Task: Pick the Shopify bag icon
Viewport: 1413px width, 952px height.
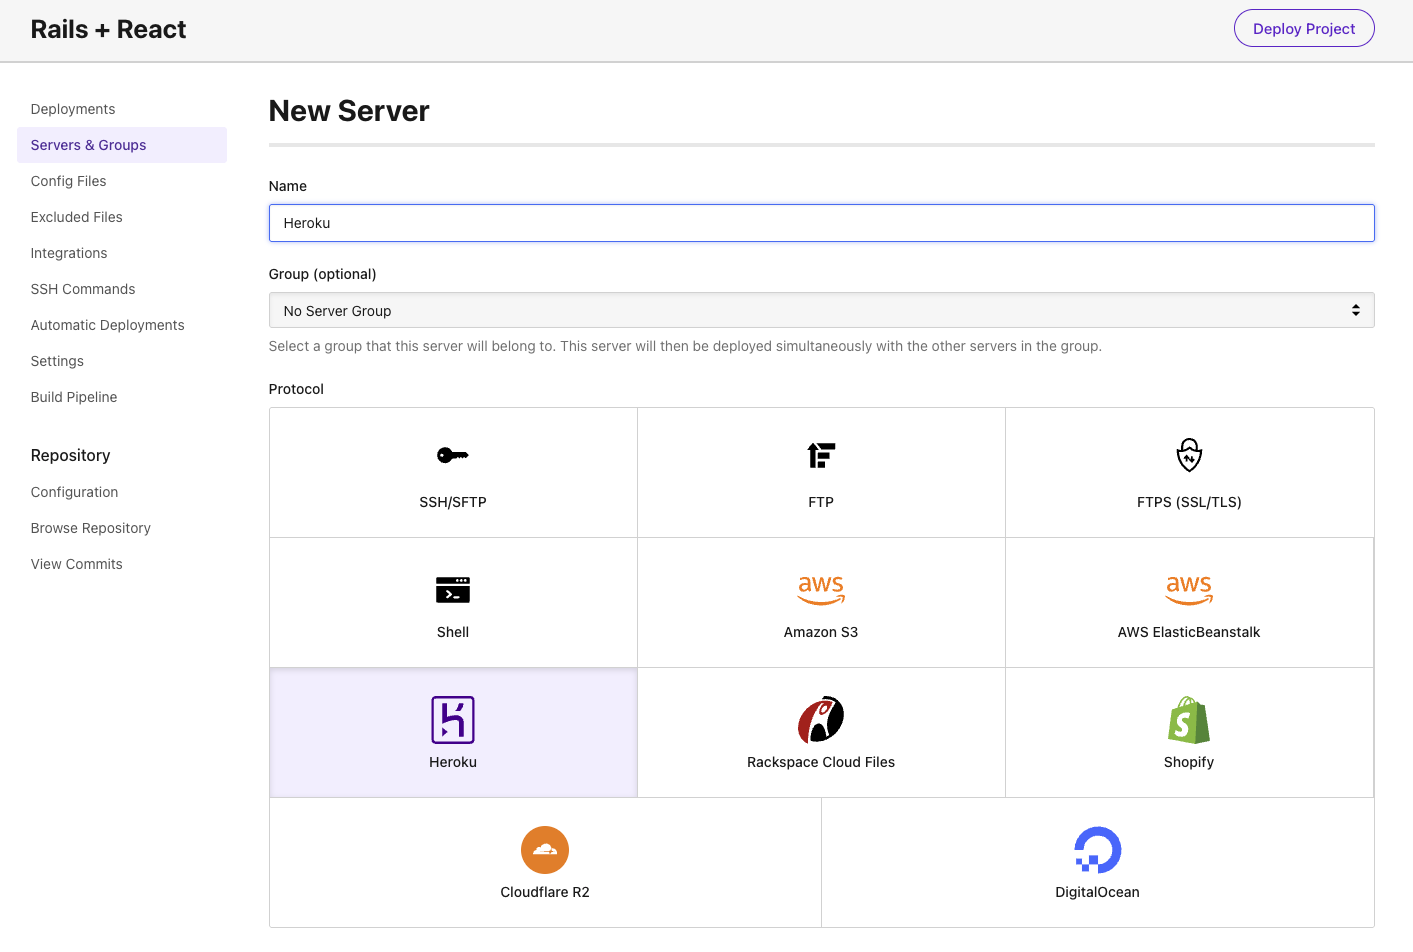Action: coord(1189,720)
